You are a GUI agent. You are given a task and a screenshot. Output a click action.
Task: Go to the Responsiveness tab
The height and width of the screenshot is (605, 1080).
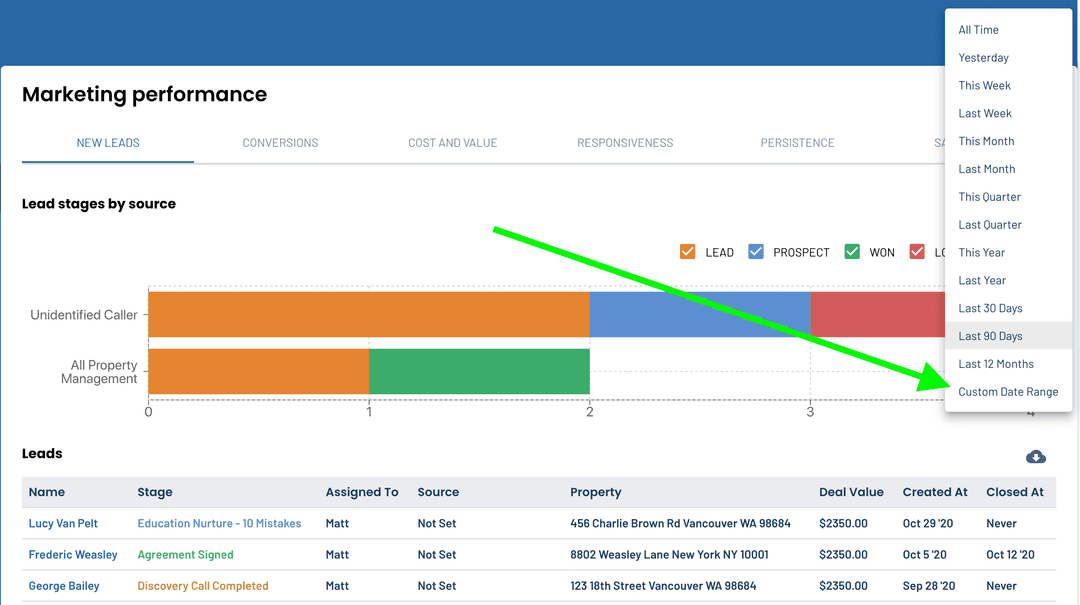[x=625, y=143]
